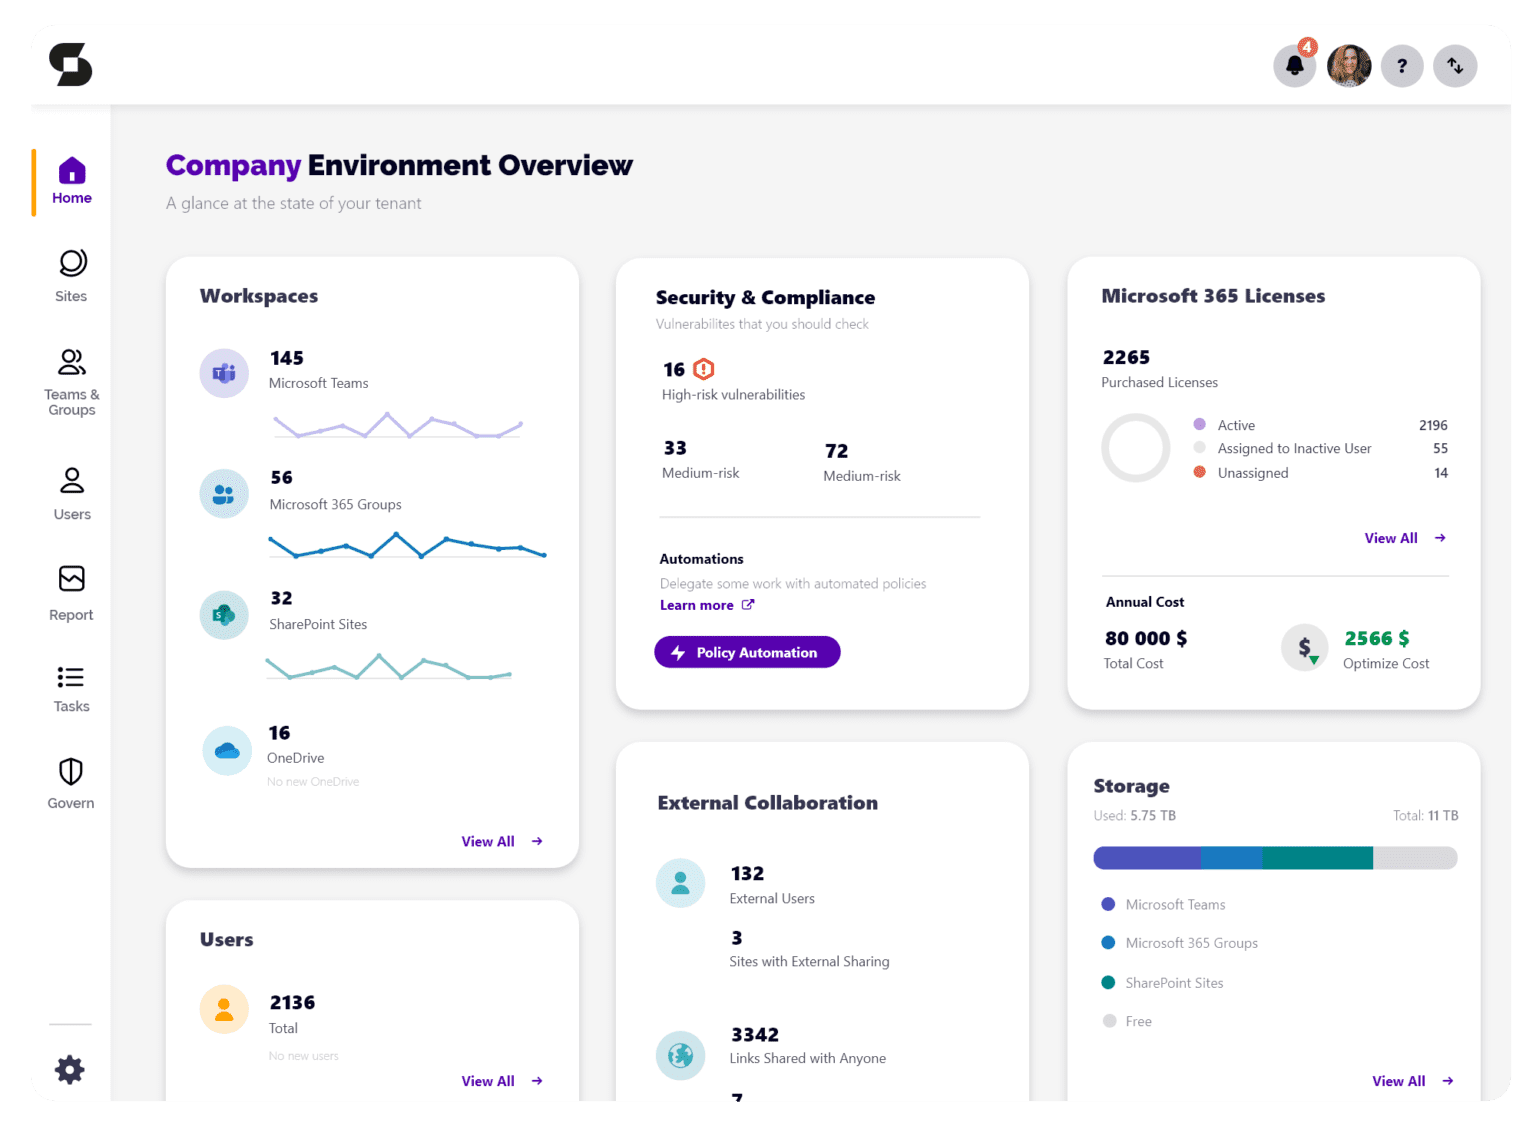Open the Tasks sidebar item

[71, 689]
